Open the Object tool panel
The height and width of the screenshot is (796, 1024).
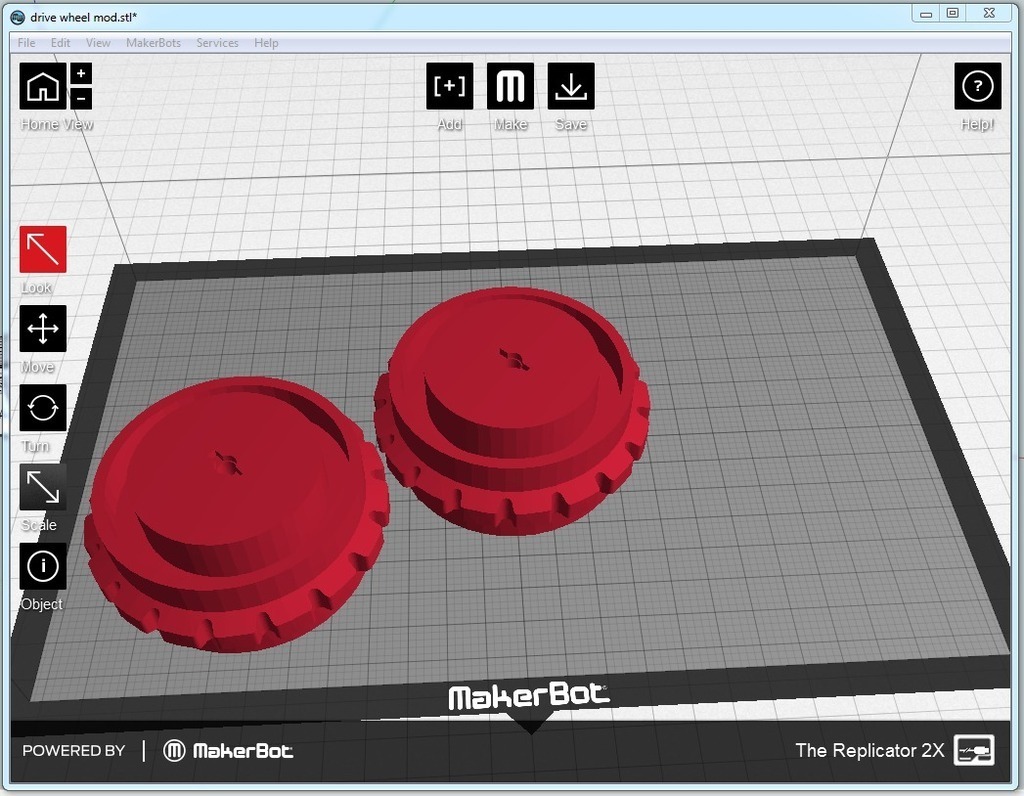(x=41, y=566)
